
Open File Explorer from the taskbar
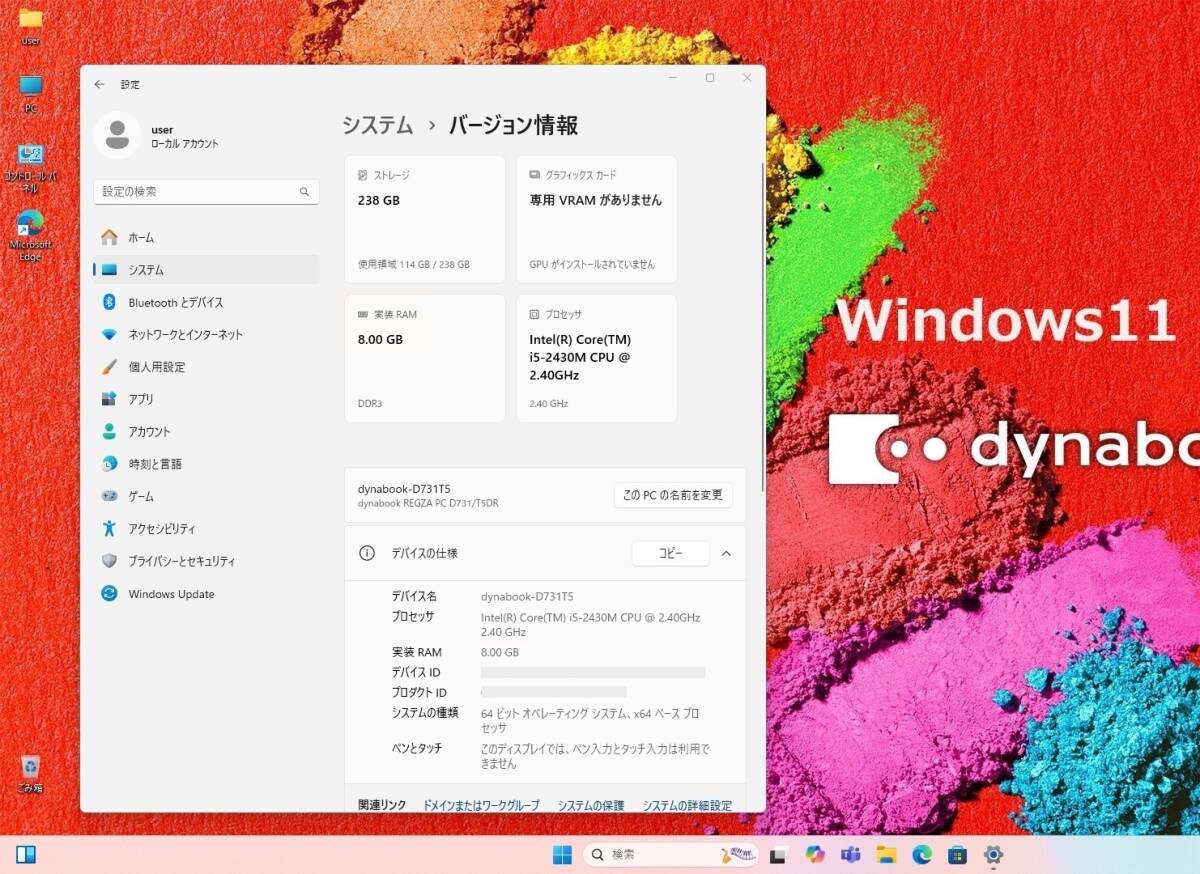pos(887,855)
